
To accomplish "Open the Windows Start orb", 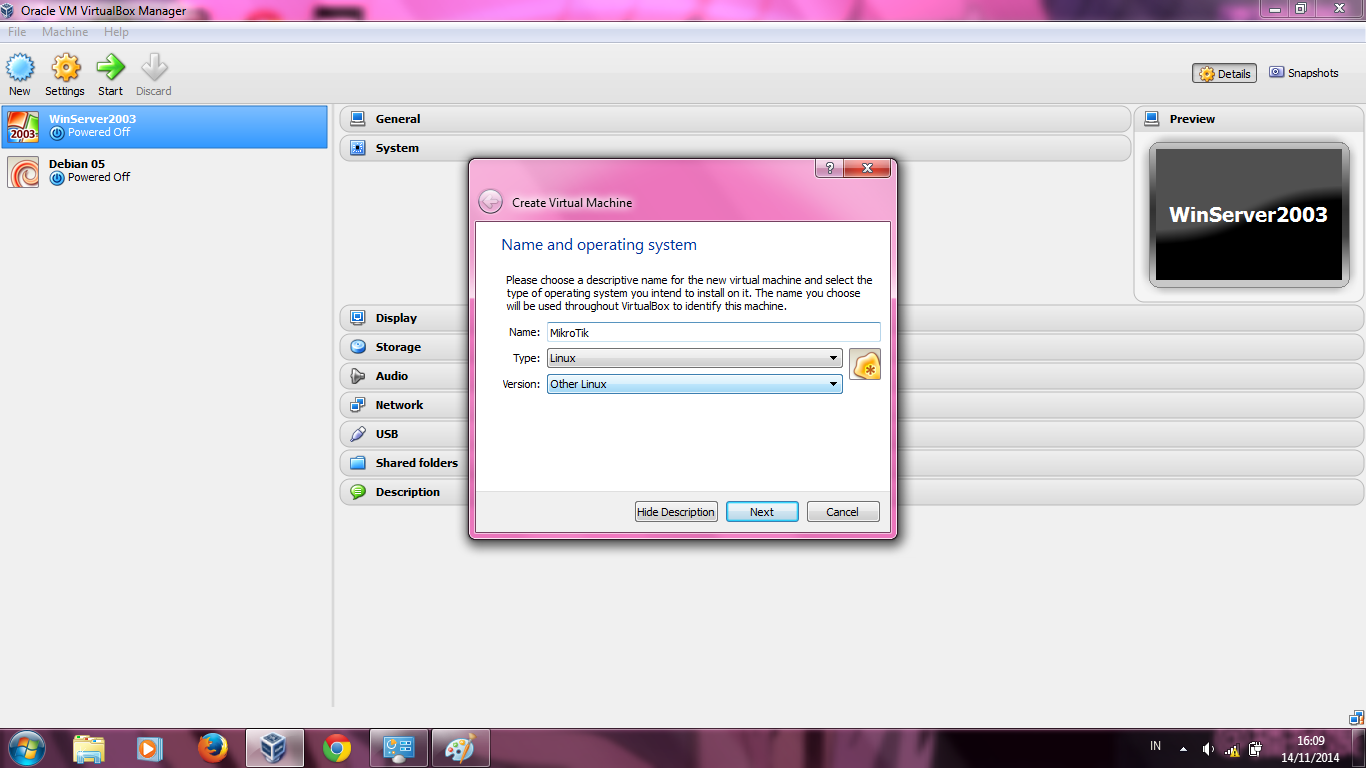I will click(x=26, y=748).
